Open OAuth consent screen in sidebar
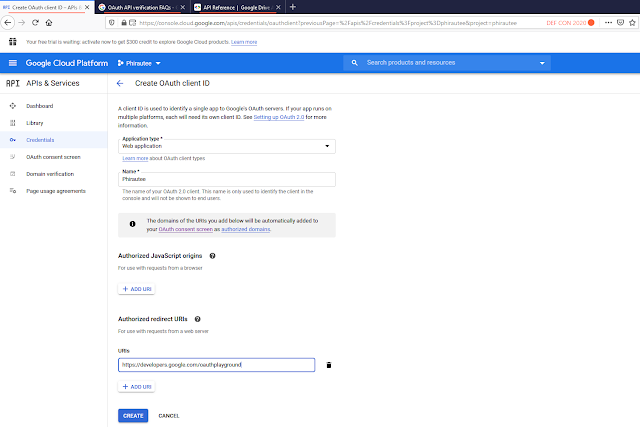The image size is (640, 427). pyautogui.click(x=53, y=157)
